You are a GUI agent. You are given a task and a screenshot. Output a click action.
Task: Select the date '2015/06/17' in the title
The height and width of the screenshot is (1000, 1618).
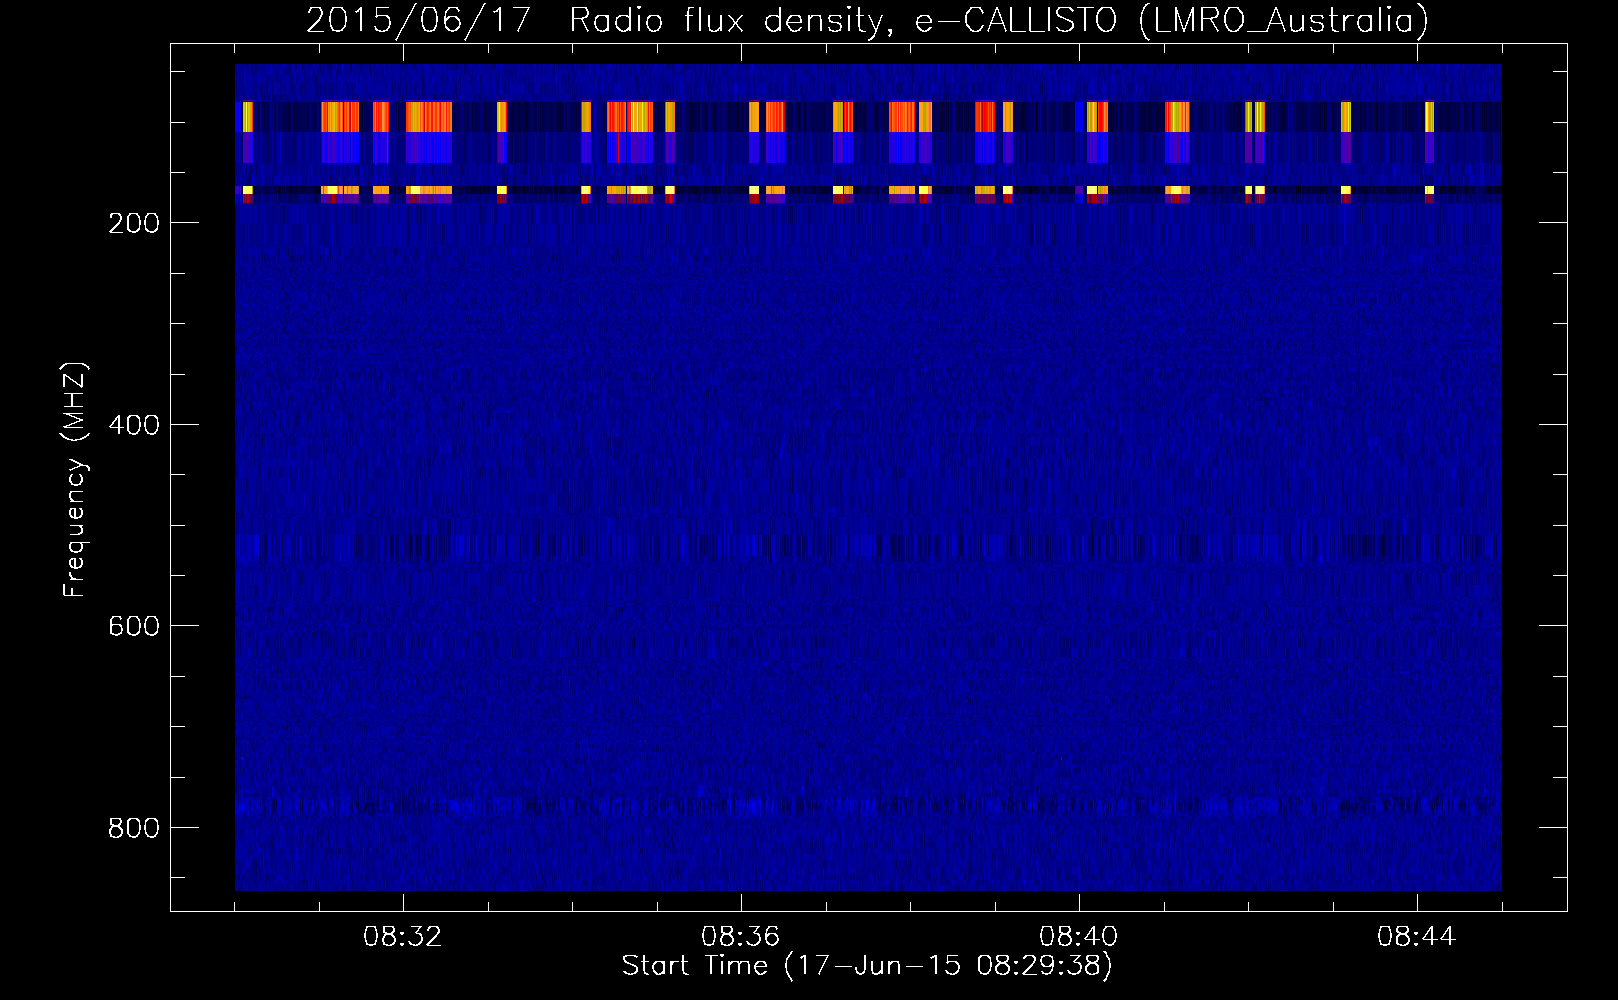coord(418,21)
